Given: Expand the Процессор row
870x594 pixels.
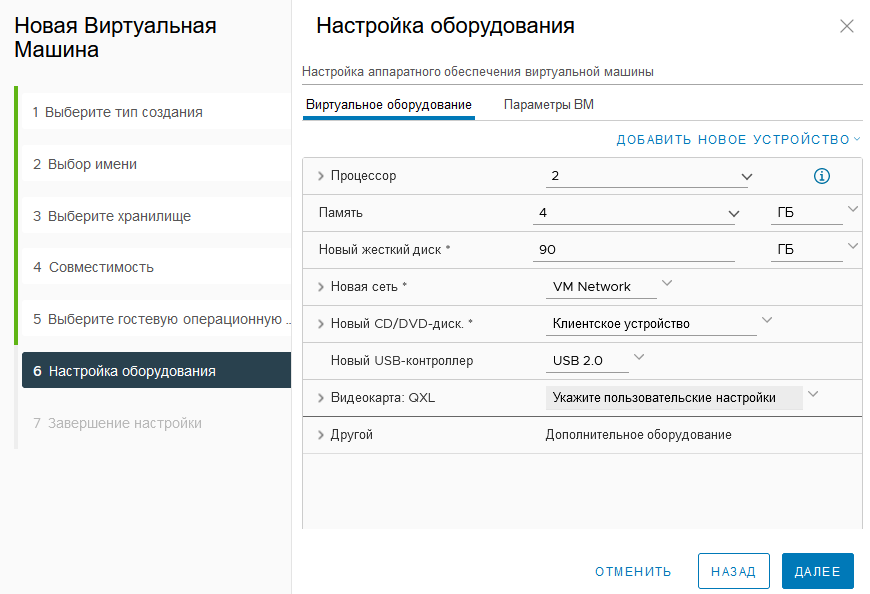Looking at the screenshot, I should (x=321, y=176).
